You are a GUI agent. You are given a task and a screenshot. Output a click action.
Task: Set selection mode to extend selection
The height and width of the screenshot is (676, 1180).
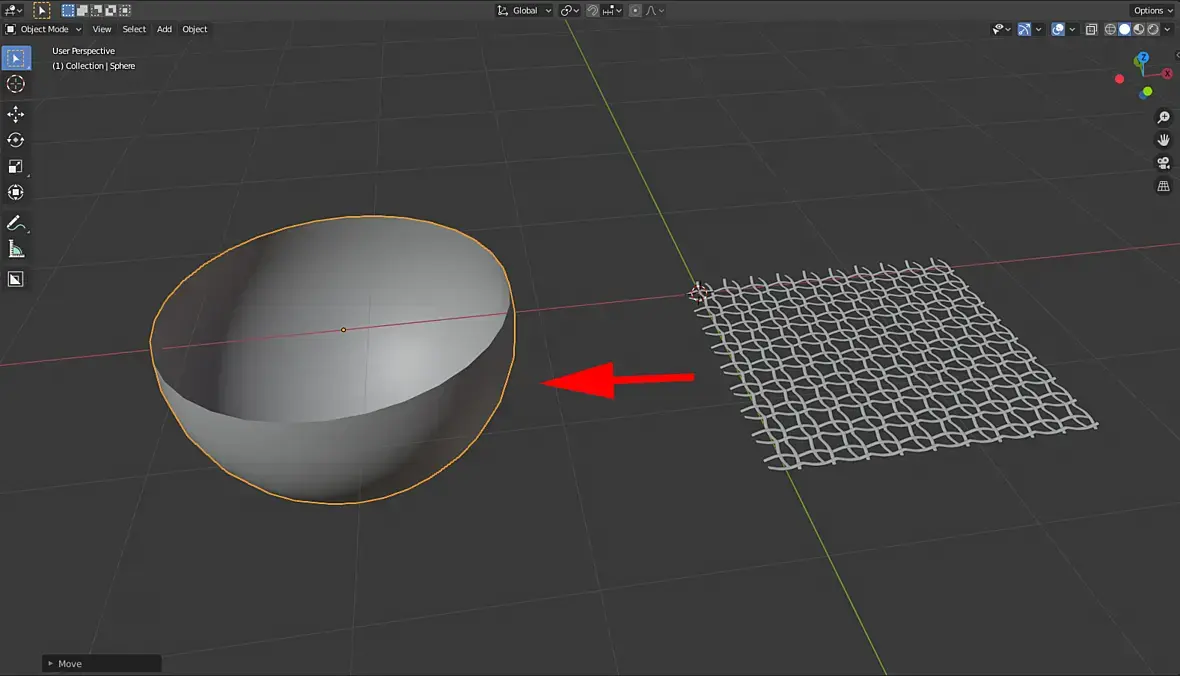pos(82,11)
